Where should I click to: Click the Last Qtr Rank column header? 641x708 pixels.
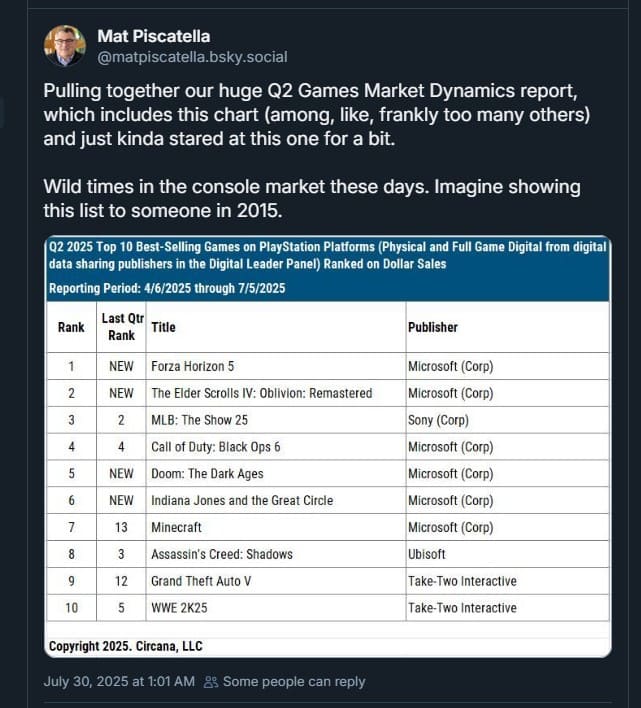coord(121,327)
